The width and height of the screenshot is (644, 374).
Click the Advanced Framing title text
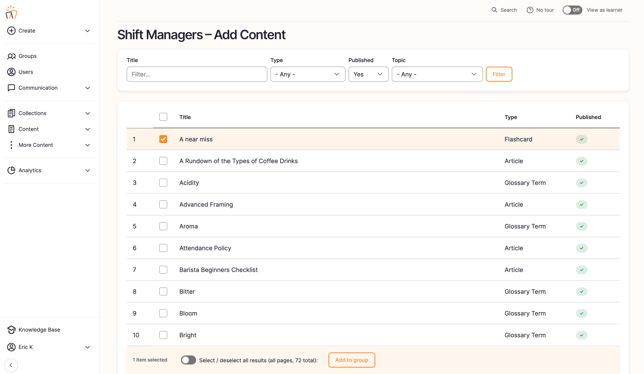[206, 204]
